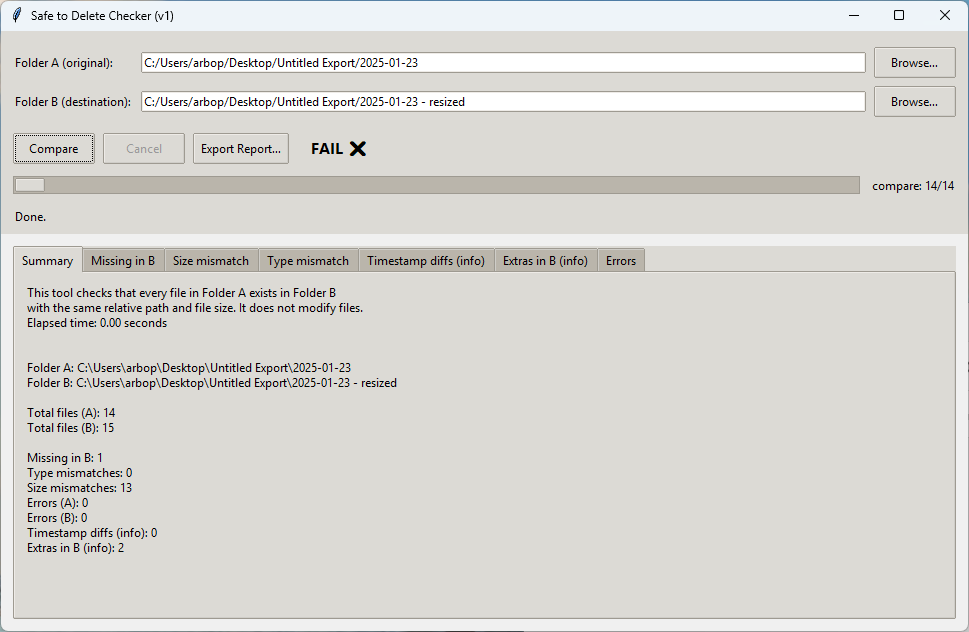This screenshot has height=632, width=969.
Task: Switch to the Errors tab
Action: coord(620,260)
